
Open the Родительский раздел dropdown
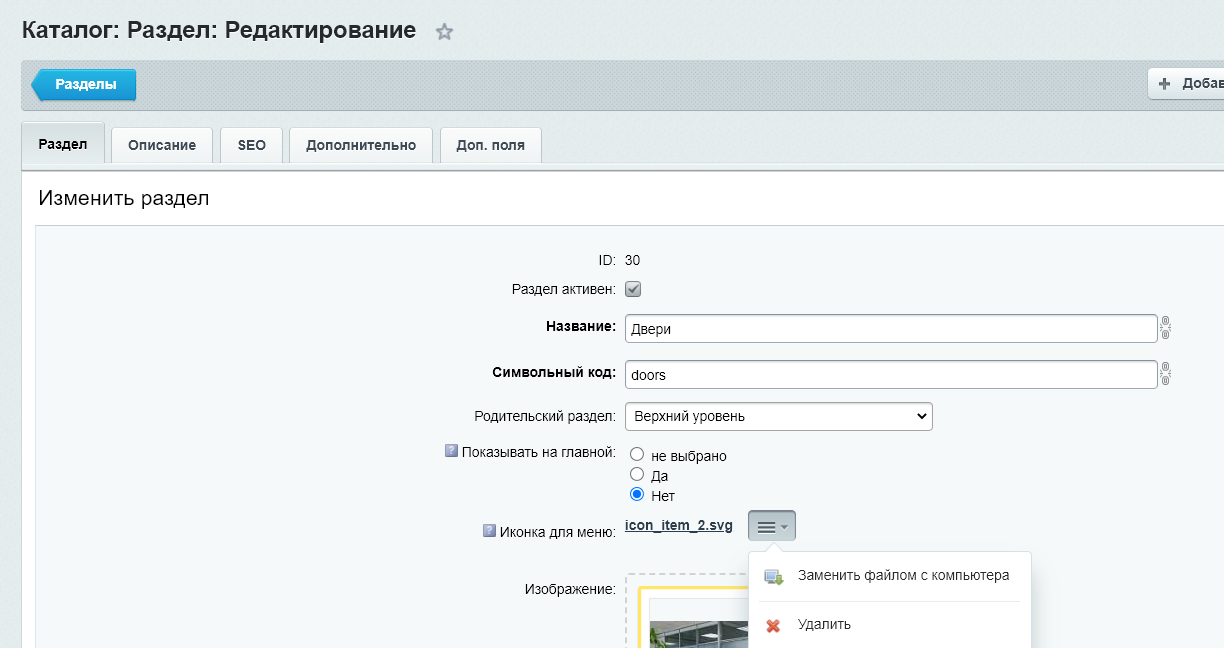click(x=778, y=416)
